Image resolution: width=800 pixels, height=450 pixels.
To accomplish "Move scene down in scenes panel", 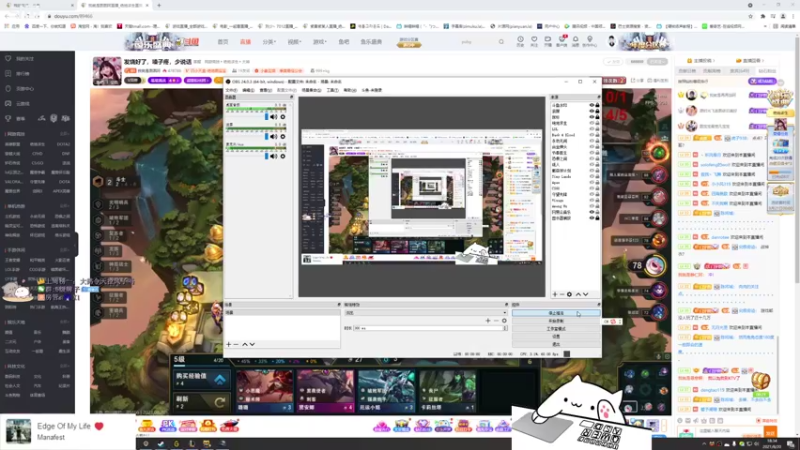I will click(252, 344).
